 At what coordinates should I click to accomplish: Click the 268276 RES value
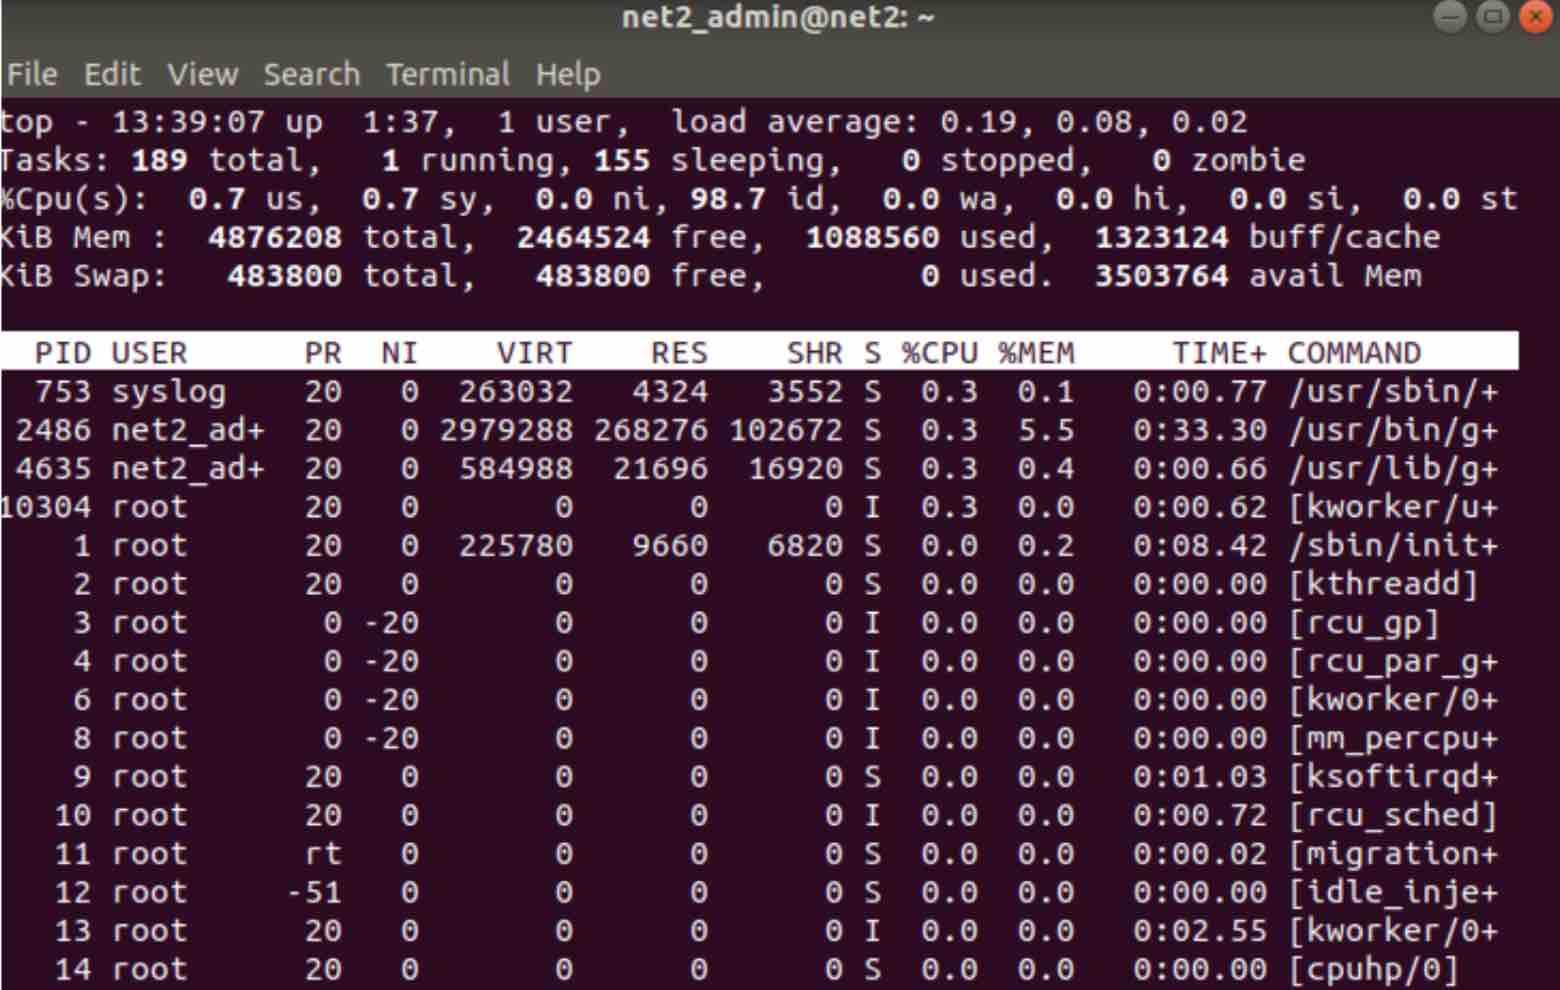click(x=651, y=431)
